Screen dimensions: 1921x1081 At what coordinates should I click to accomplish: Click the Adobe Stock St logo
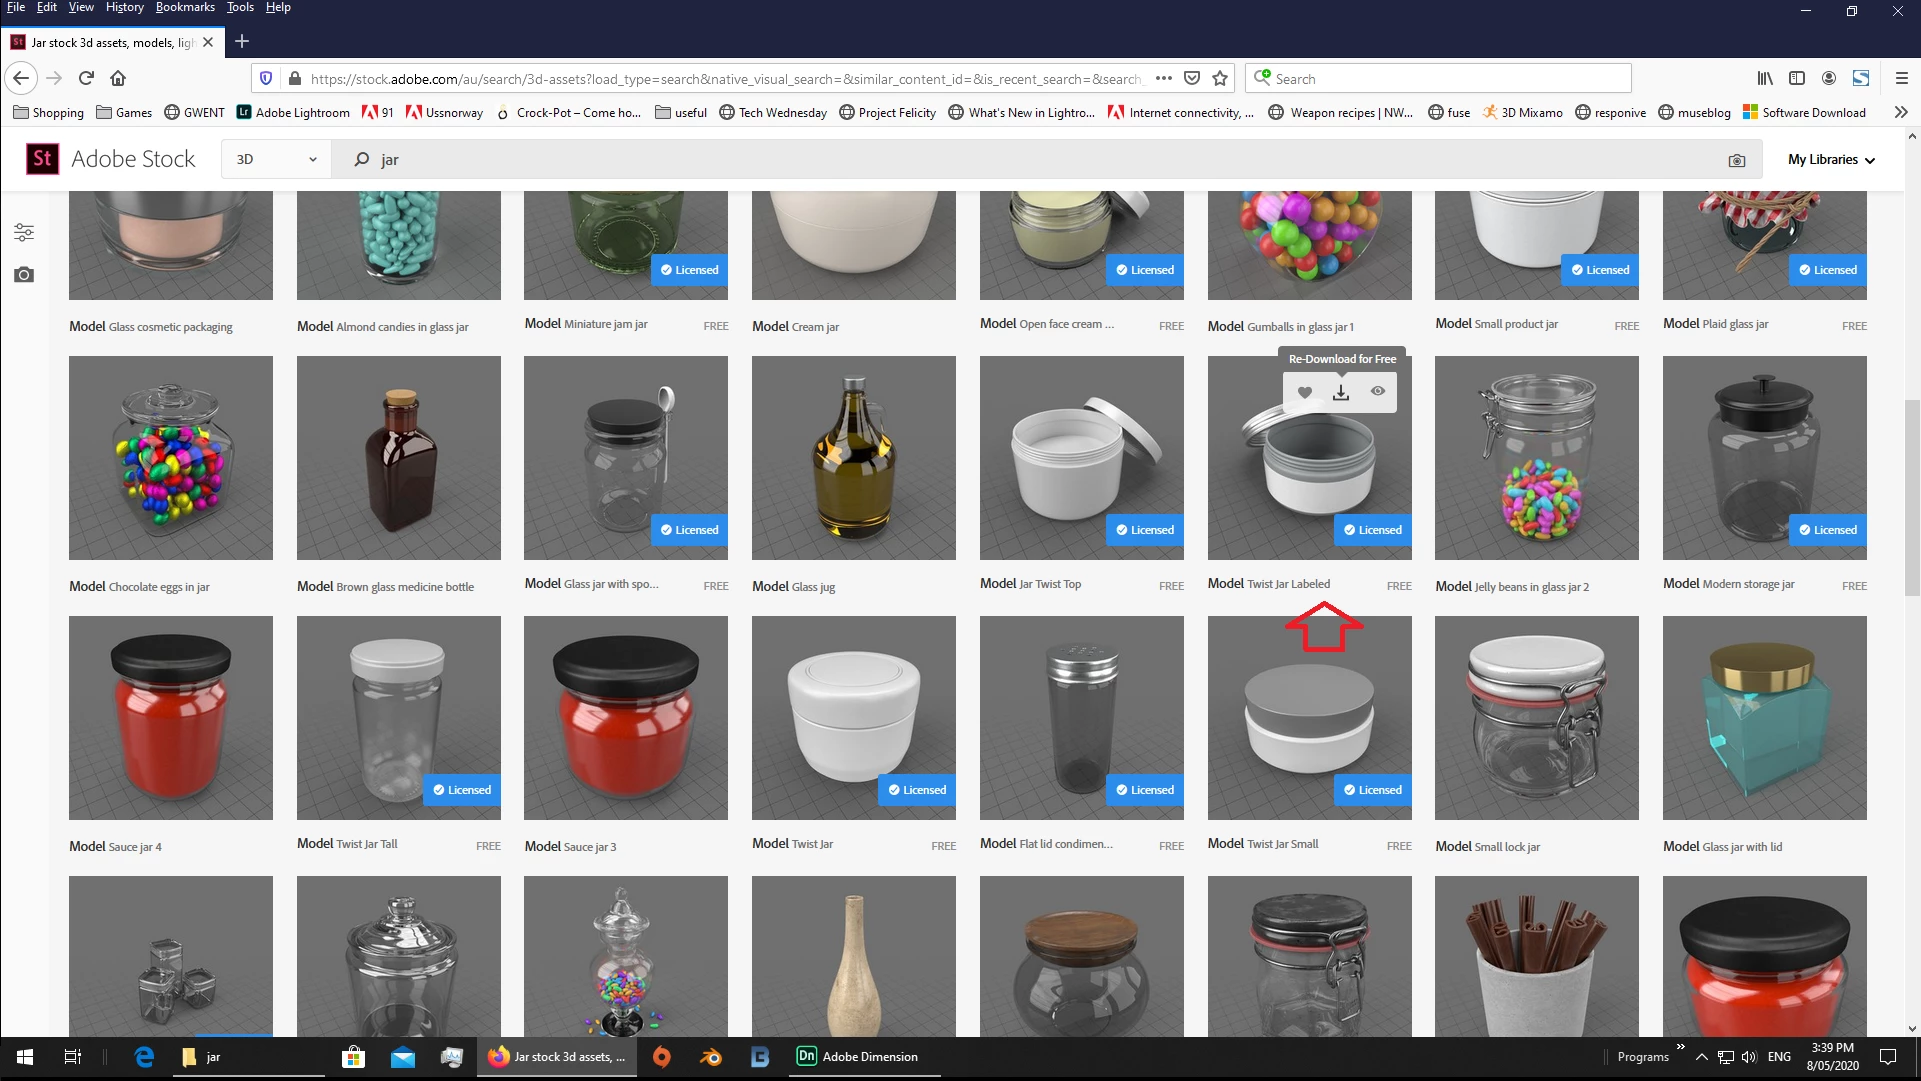42,159
